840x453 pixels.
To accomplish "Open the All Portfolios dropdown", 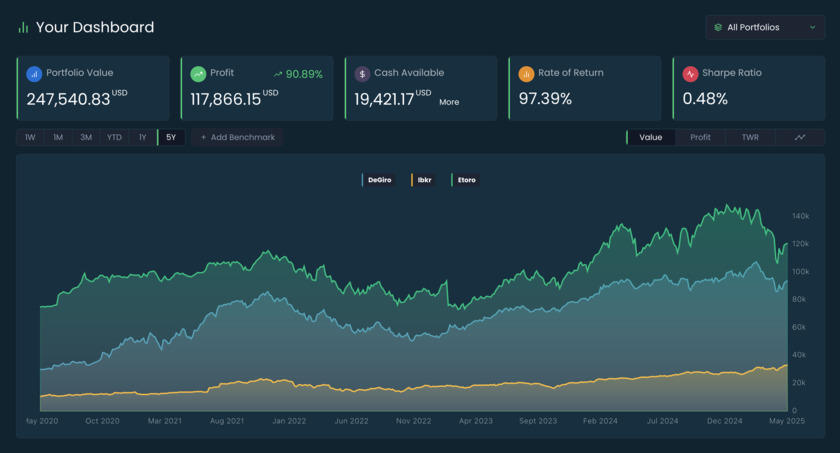I will tap(765, 27).
